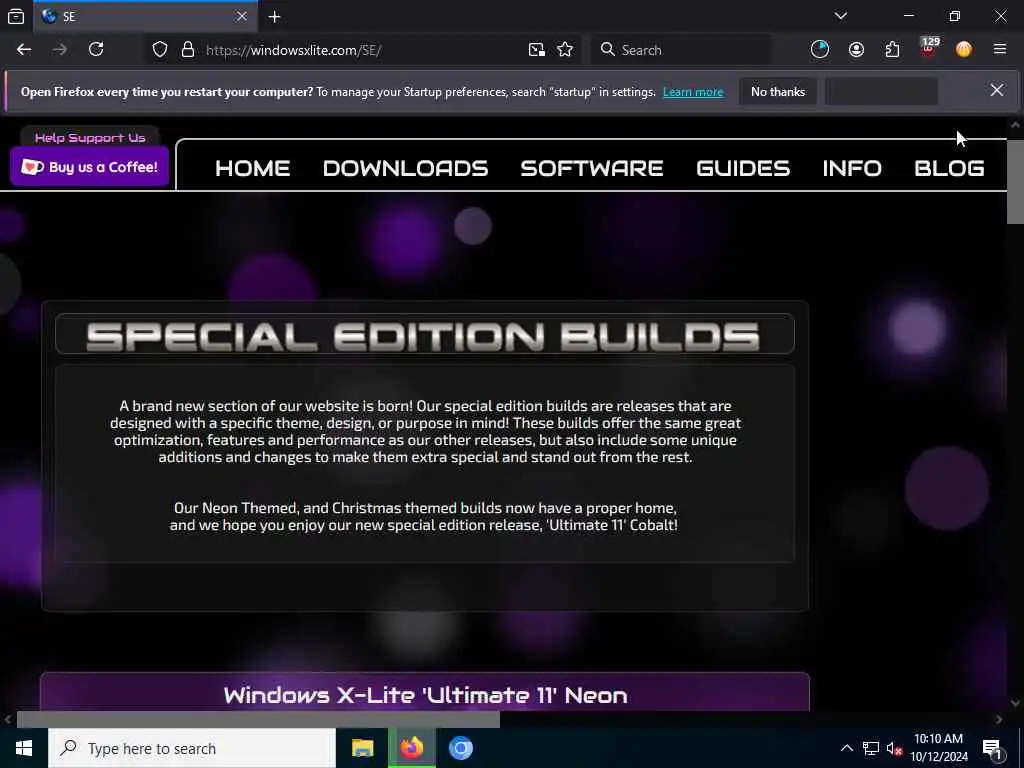Open the Chromium browser taskbar icon

click(460, 748)
